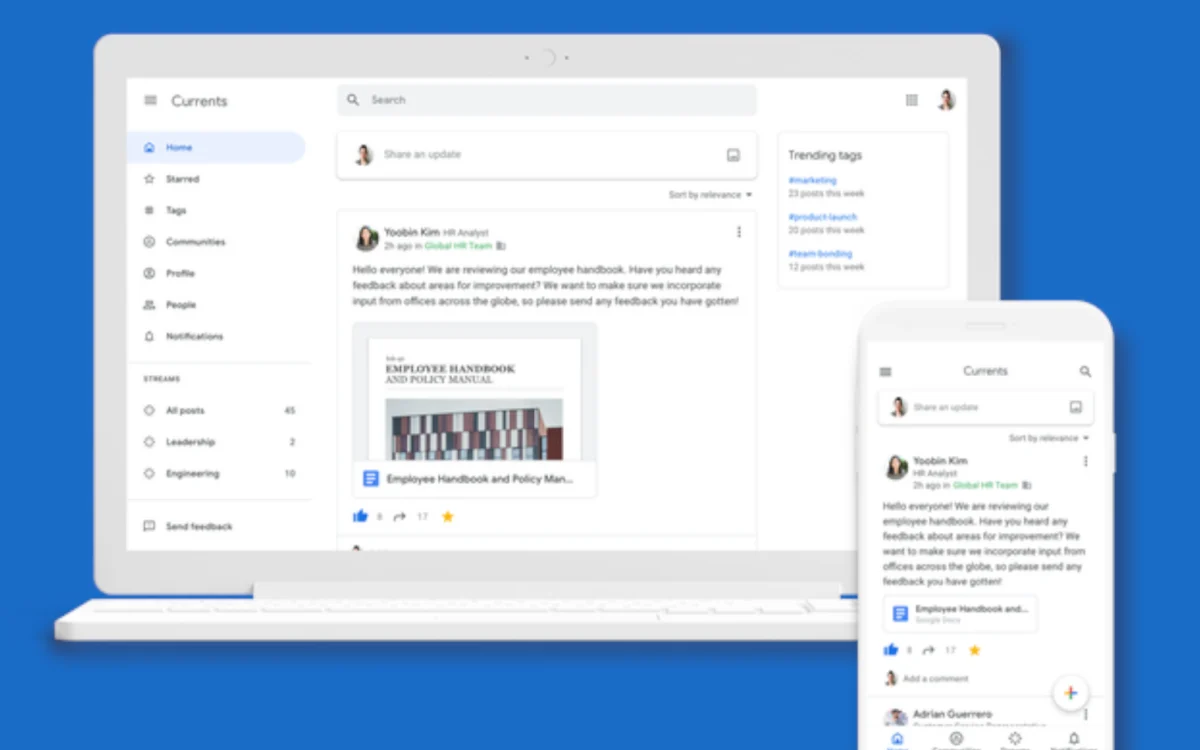Screen dimensions: 1200x750
Task: Tap Add a comment on the phone
Action: click(935, 679)
